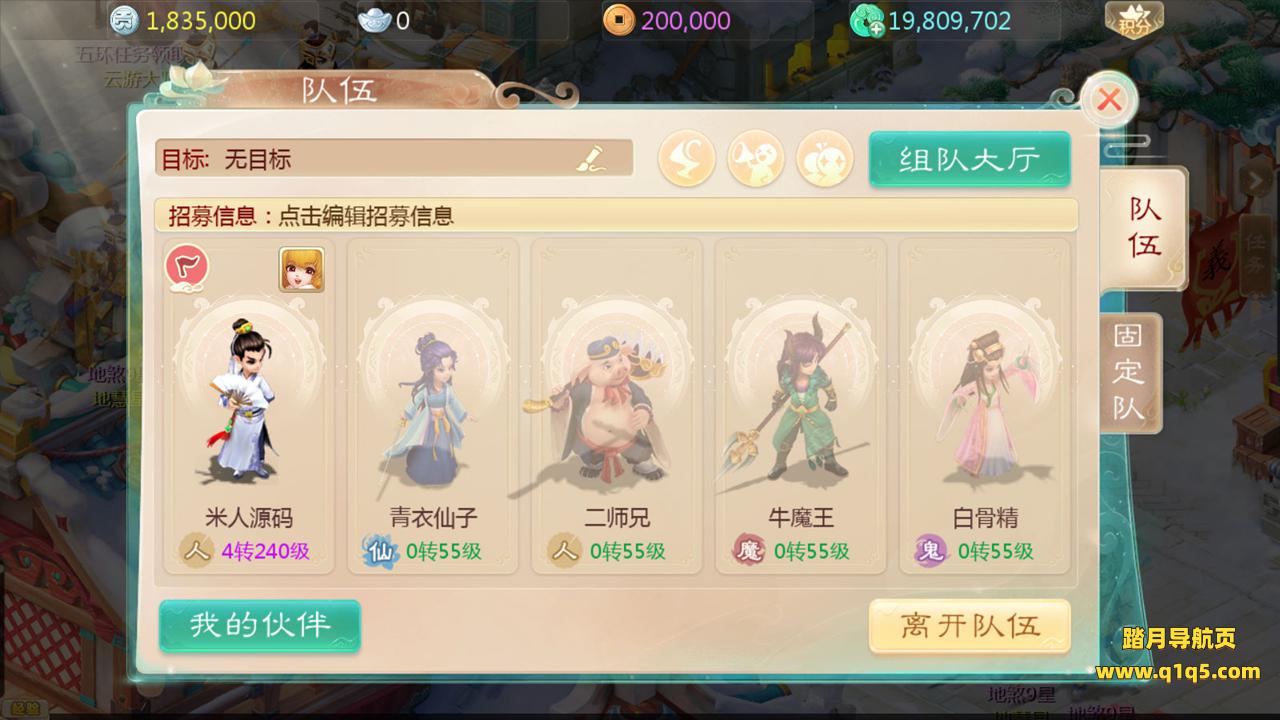Switch to the 队伍 tab
This screenshot has width=1280, height=720.
click(1145, 227)
